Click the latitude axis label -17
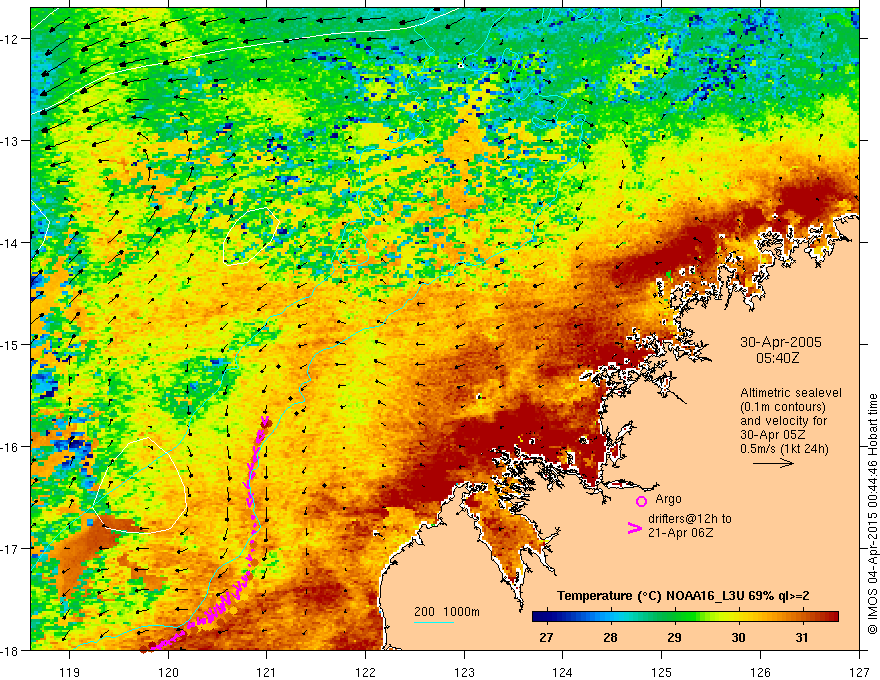The image size is (880, 680). click(9, 549)
